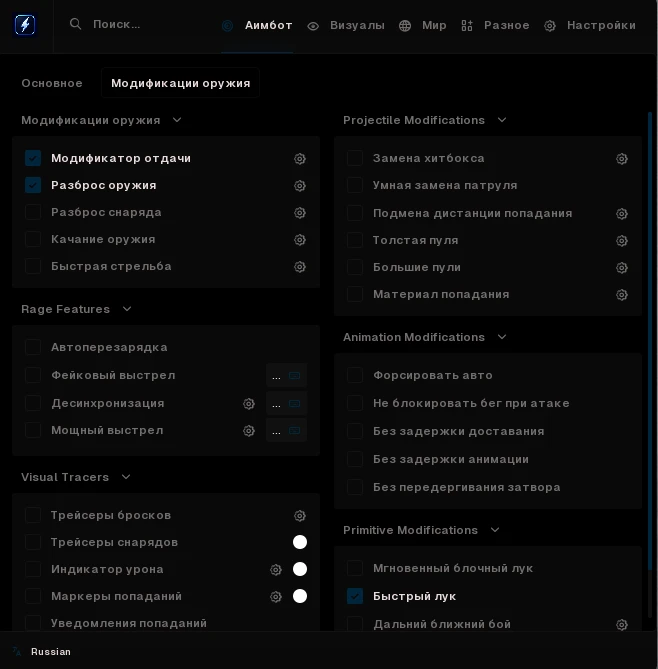The height and width of the screenshot is (669, 658).
Task: Collapse the Projectile Modifications chevron
Action: coord(502,120)
